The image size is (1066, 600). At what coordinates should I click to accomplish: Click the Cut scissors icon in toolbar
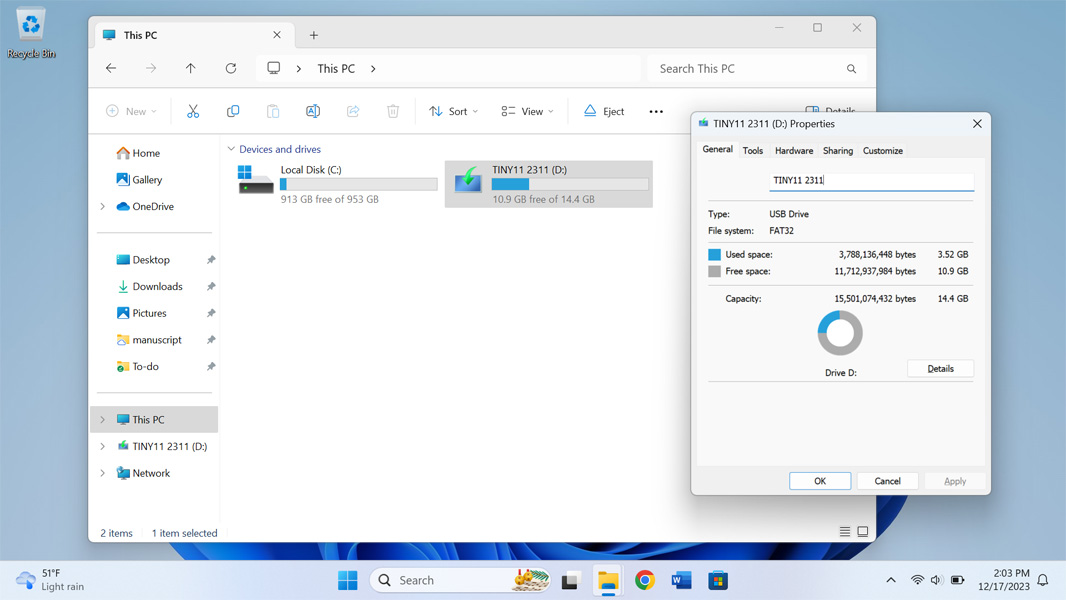tap(193, 111)
